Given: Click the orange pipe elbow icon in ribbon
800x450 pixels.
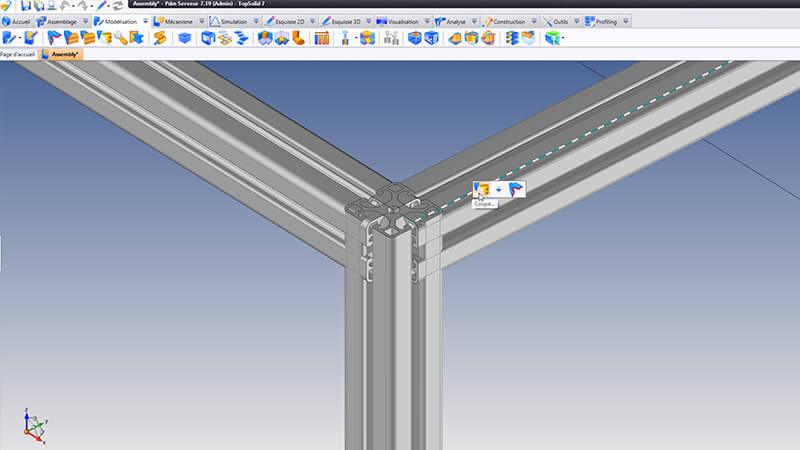Looking at the screenshot, I should pyautogui.click(x=297, y=38).
